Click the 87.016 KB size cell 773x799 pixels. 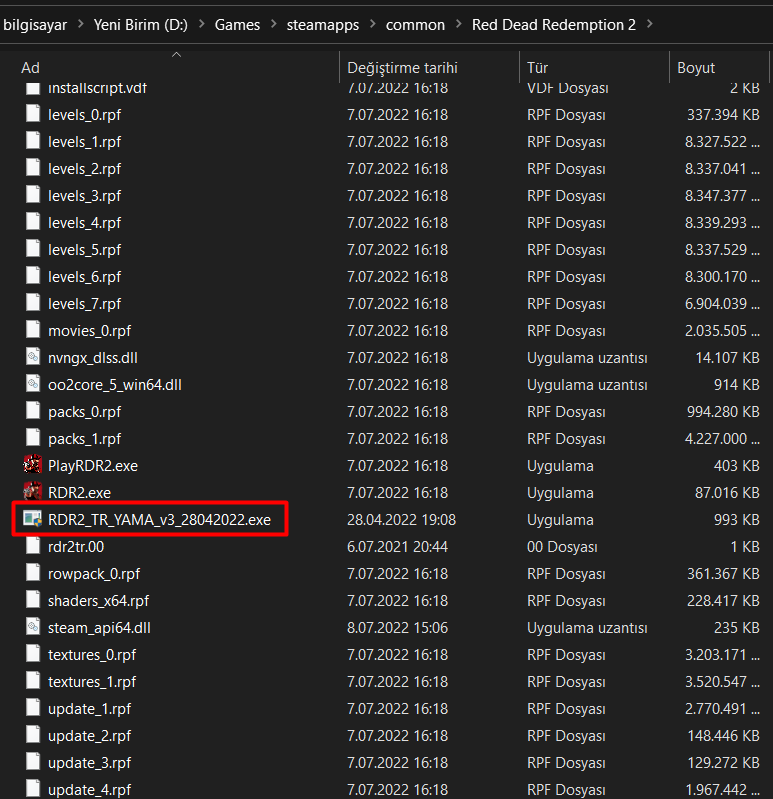click(x=727, y=493)
